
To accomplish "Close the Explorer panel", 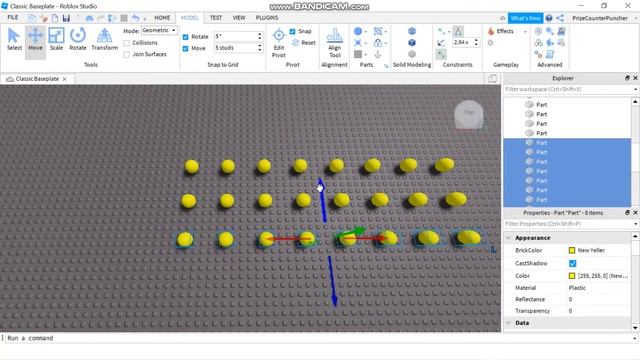I will coord(635,78).
